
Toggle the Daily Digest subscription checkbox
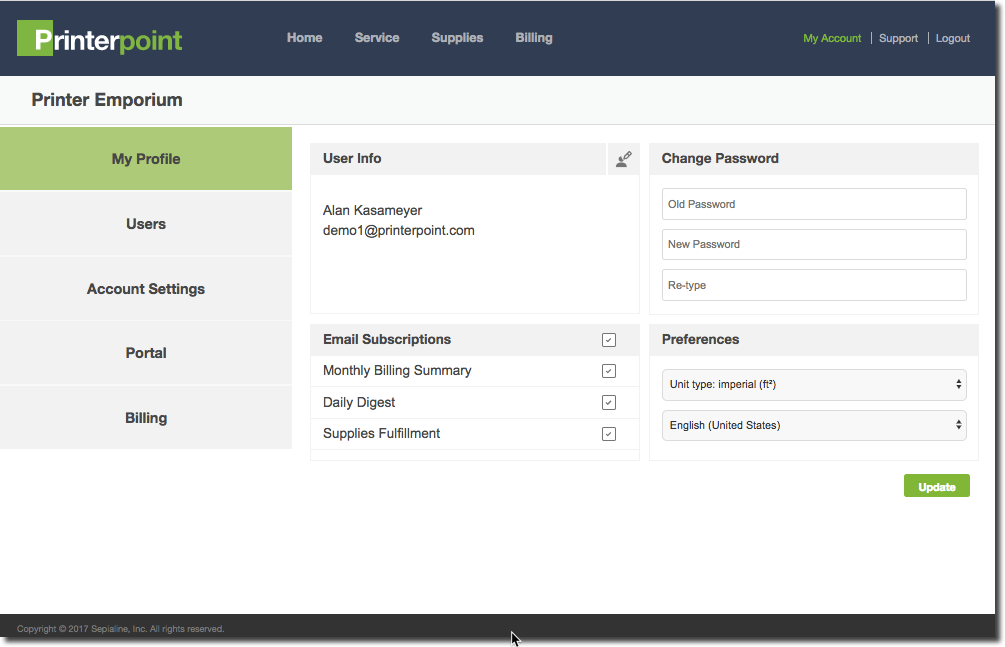click(609, 403)
